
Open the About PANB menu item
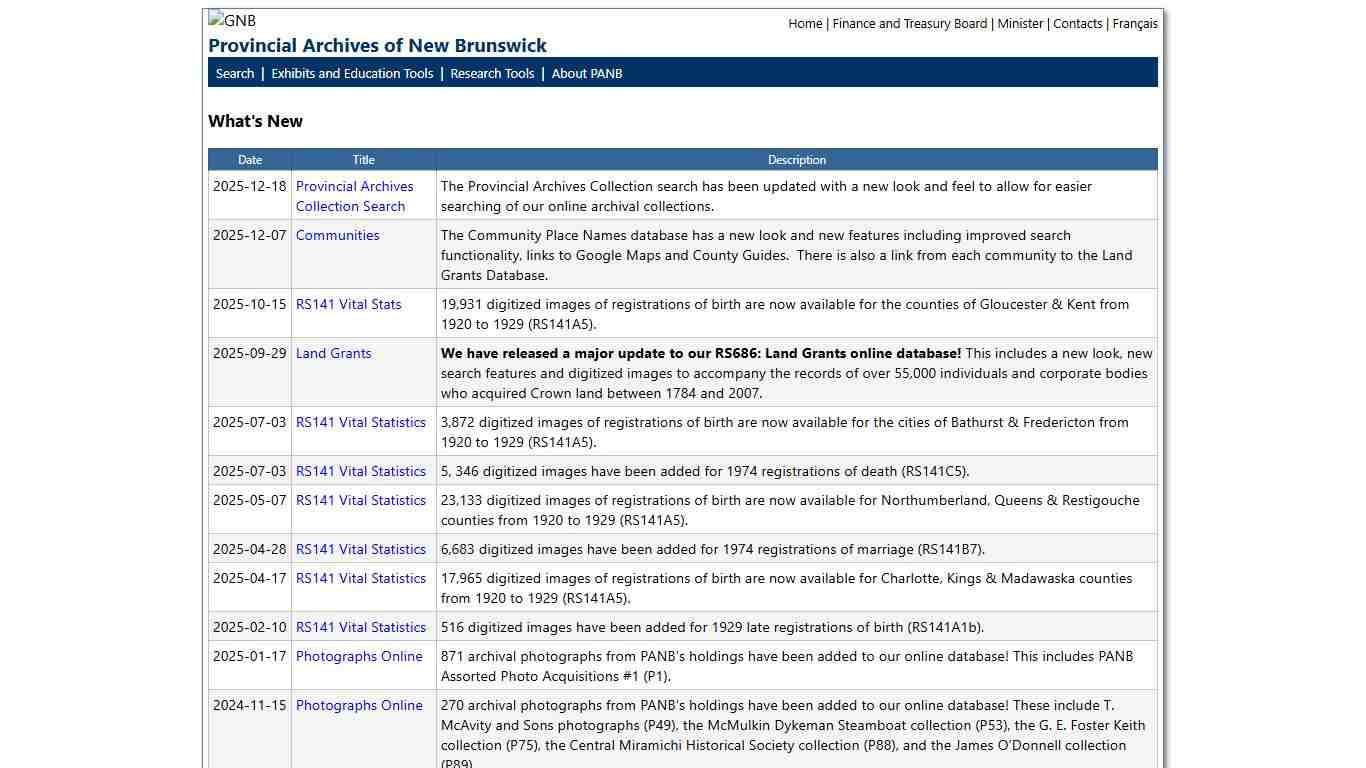(x=587, y=73)
